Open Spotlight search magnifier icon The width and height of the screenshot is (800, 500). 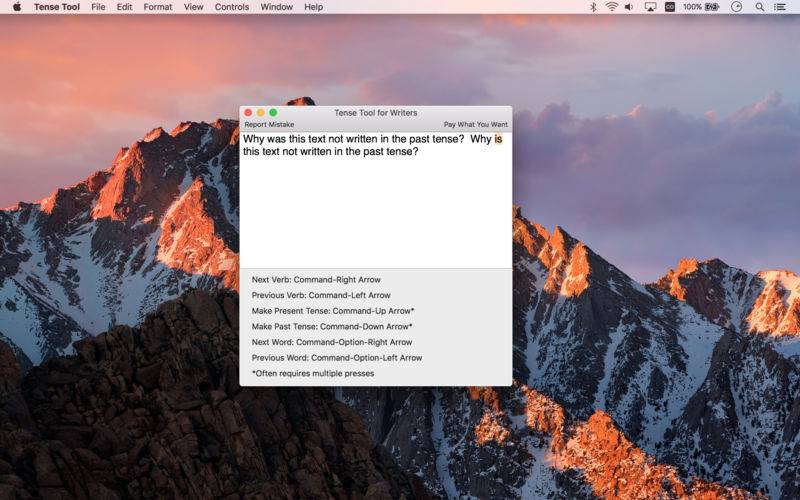(x=760, y=7)
